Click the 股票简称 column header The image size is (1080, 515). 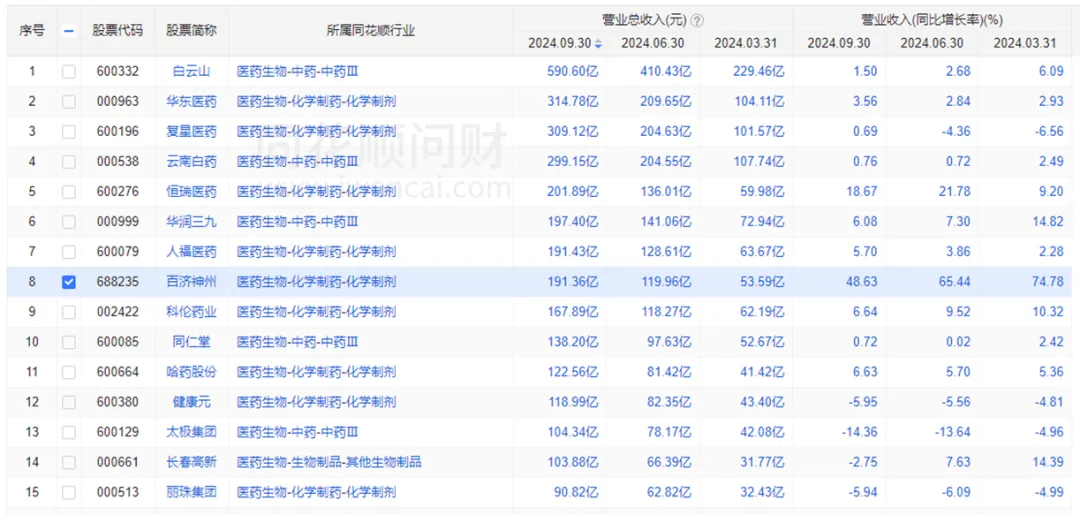191,31
